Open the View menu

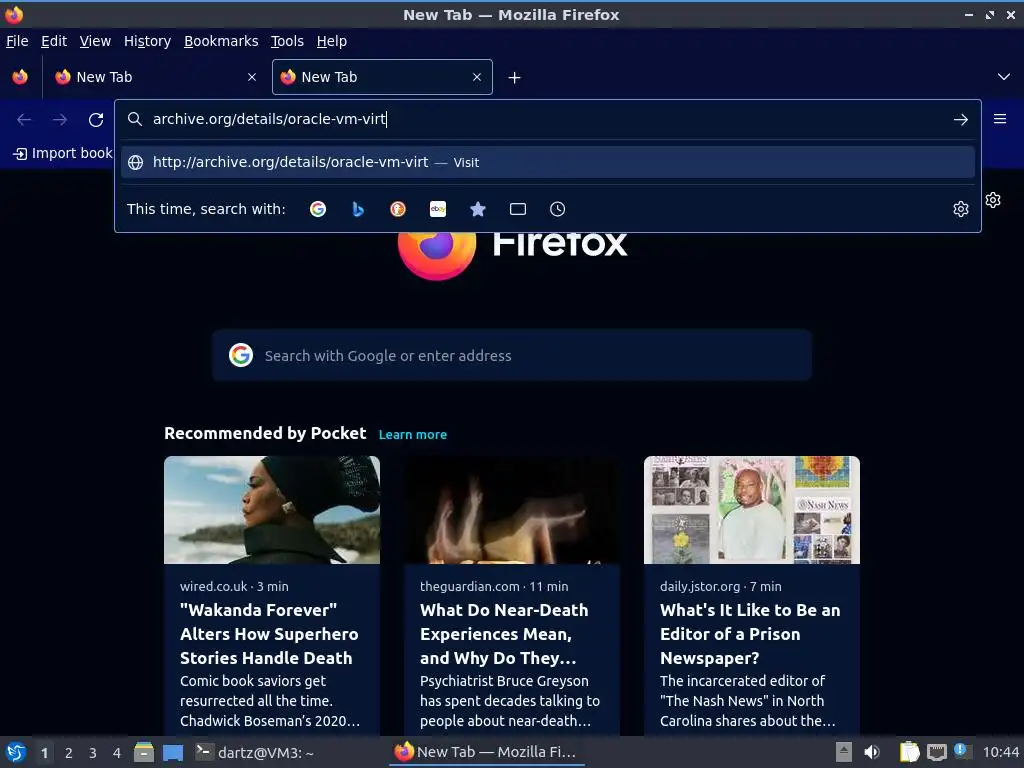[95, 41]
